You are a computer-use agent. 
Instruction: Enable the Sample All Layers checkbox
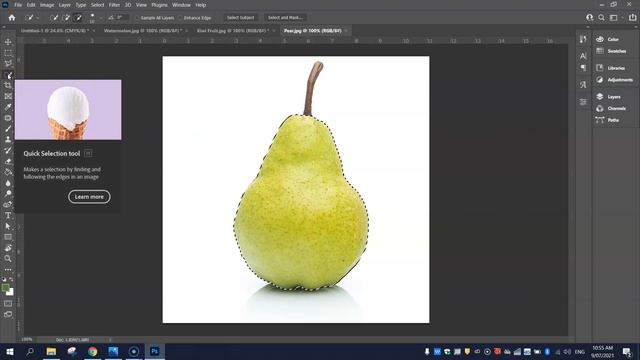tap(137, 18)
